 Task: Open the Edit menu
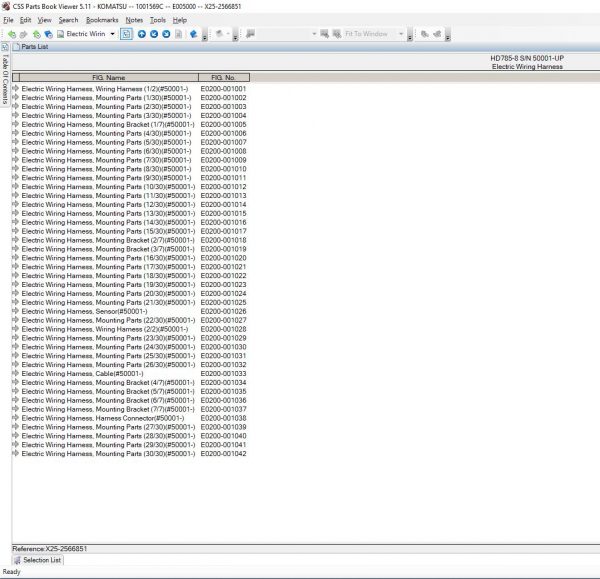[26, 20]
